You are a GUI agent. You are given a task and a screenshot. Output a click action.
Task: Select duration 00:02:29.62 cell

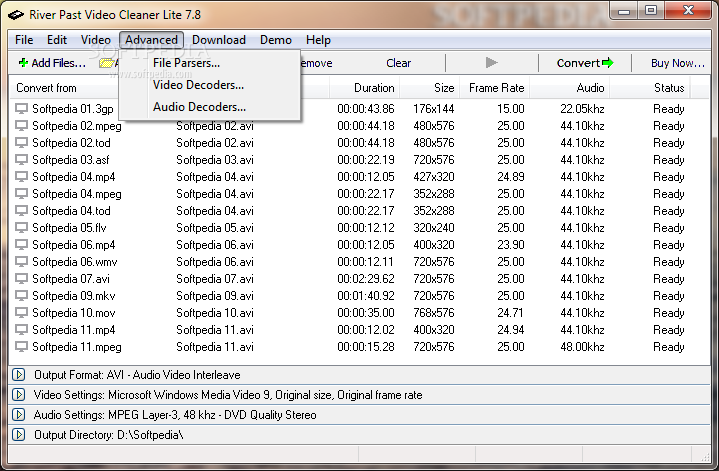point(365,279)
